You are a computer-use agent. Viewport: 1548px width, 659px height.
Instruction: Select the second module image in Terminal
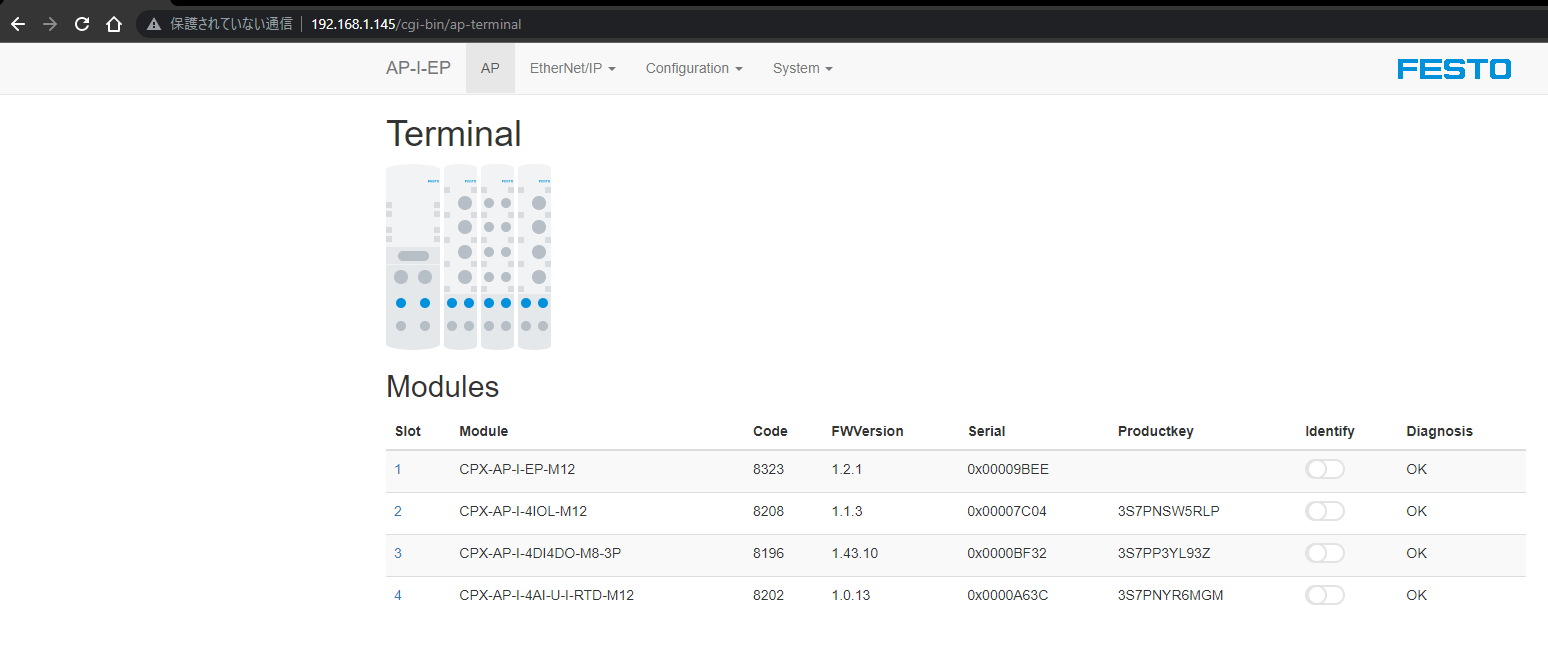pos(460,258)
